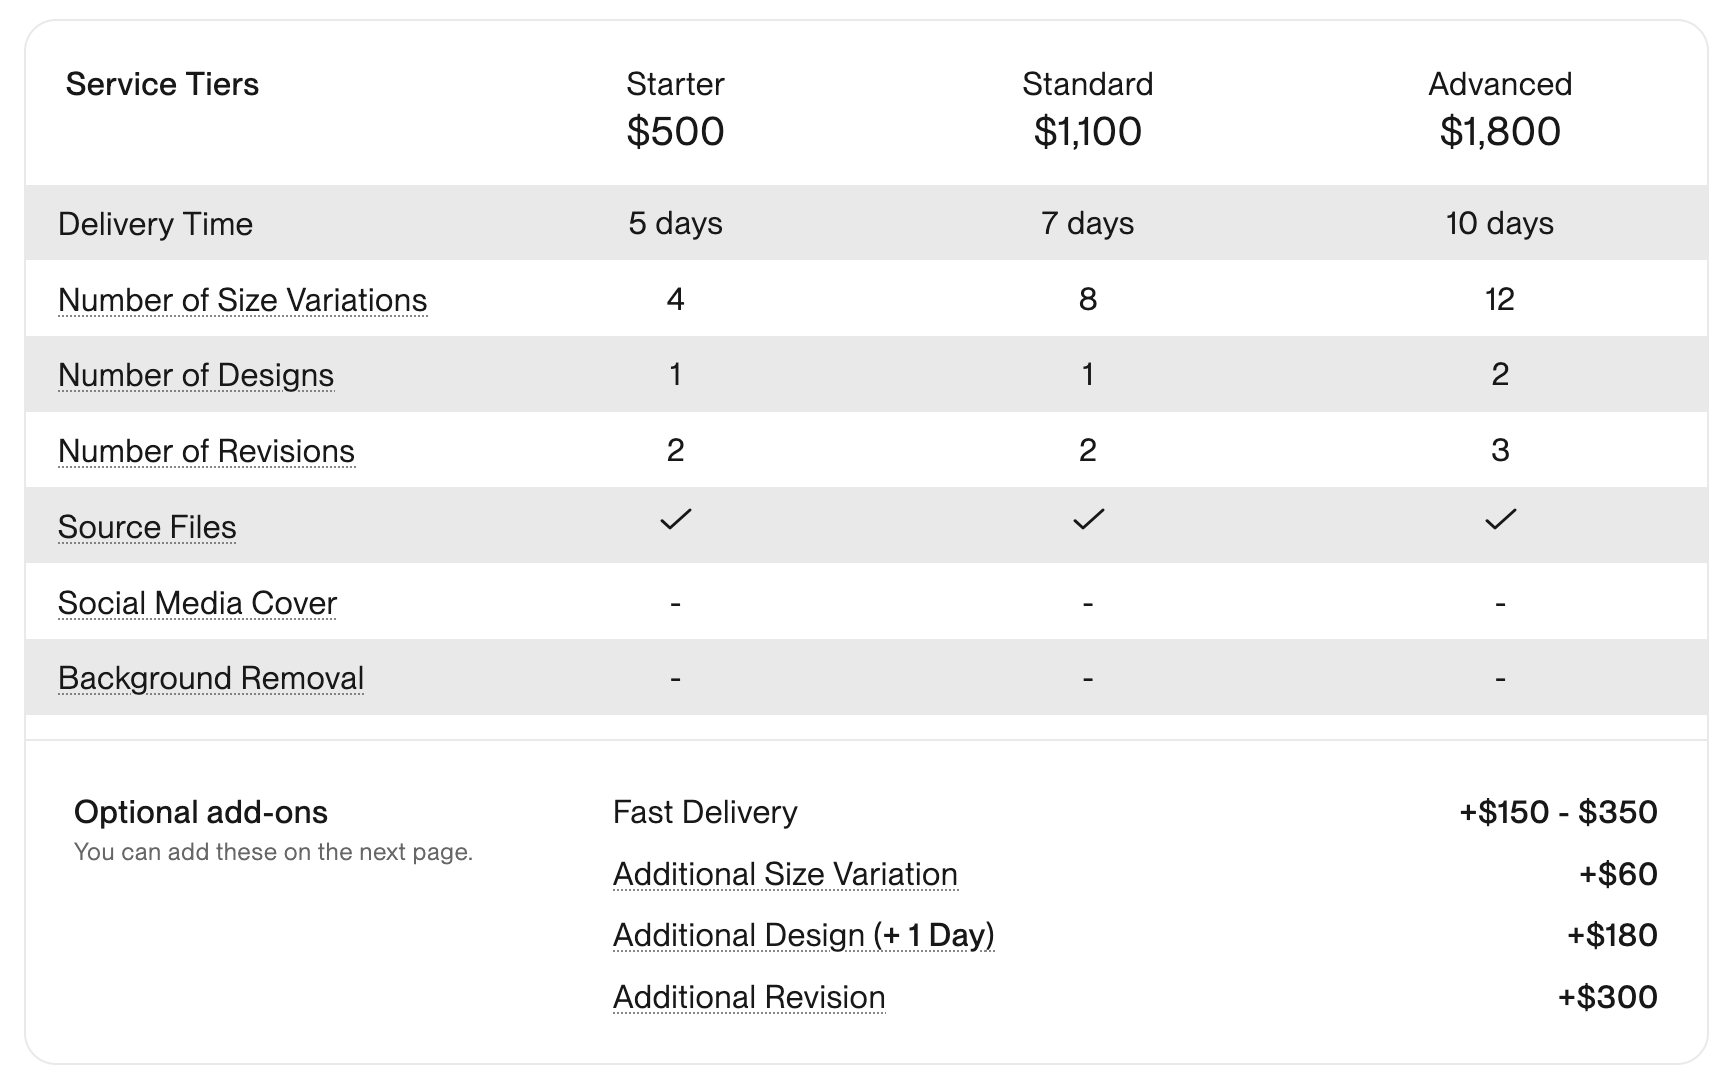1732x1082 pixels.
Task: Click Additional Design (+1 Day) add-on
Action: tap(803, 935)
